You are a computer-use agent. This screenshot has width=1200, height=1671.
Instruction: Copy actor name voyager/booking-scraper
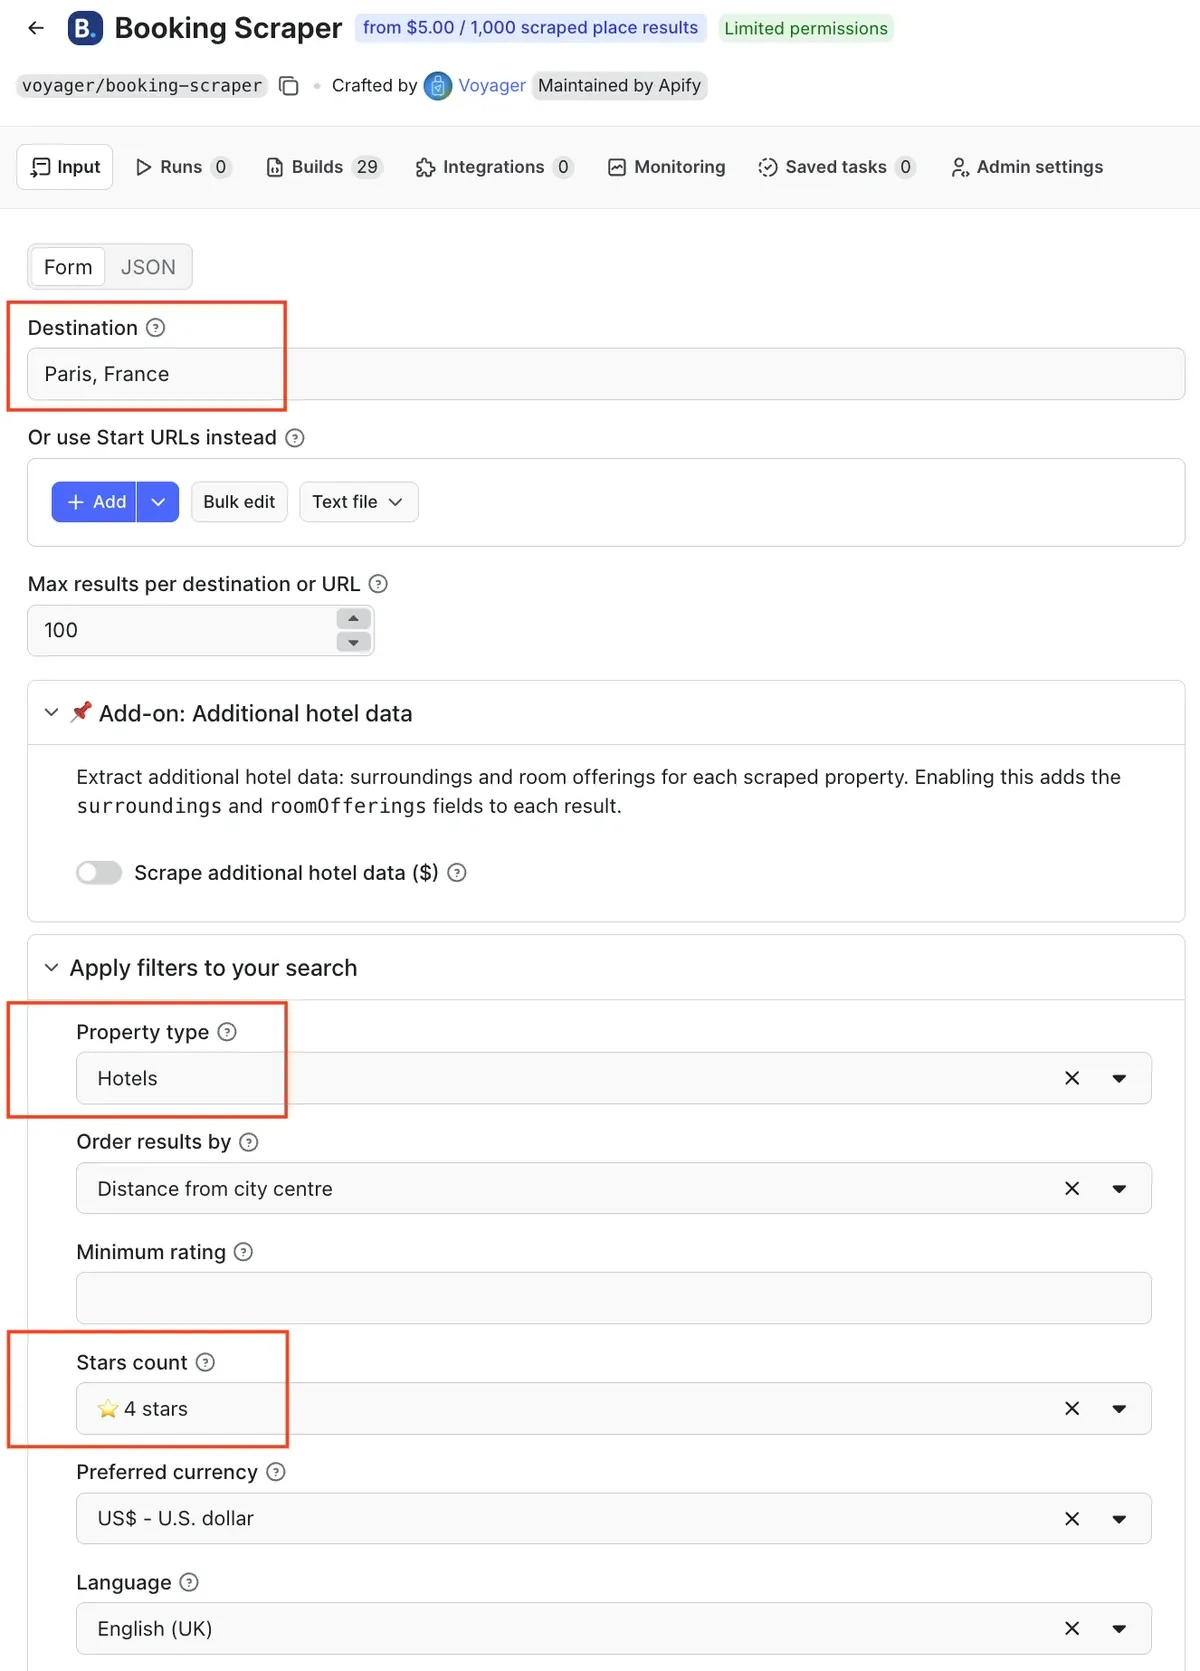click(x=289, y=86)
